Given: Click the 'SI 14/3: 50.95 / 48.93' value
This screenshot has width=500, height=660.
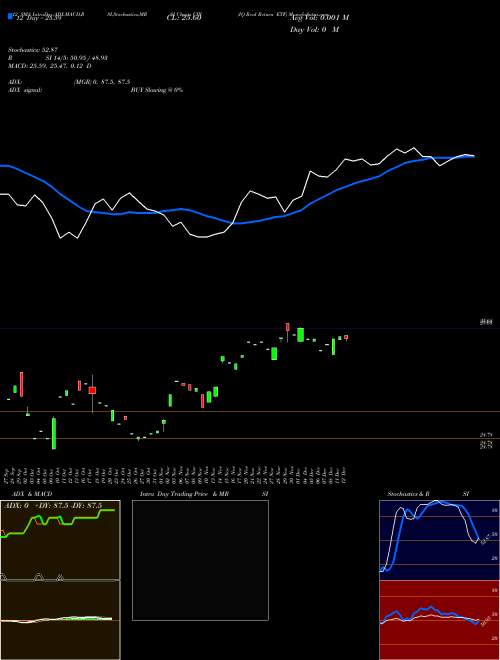Looking at the screenshot, I should pyautogui.click(x=77, y=58).
